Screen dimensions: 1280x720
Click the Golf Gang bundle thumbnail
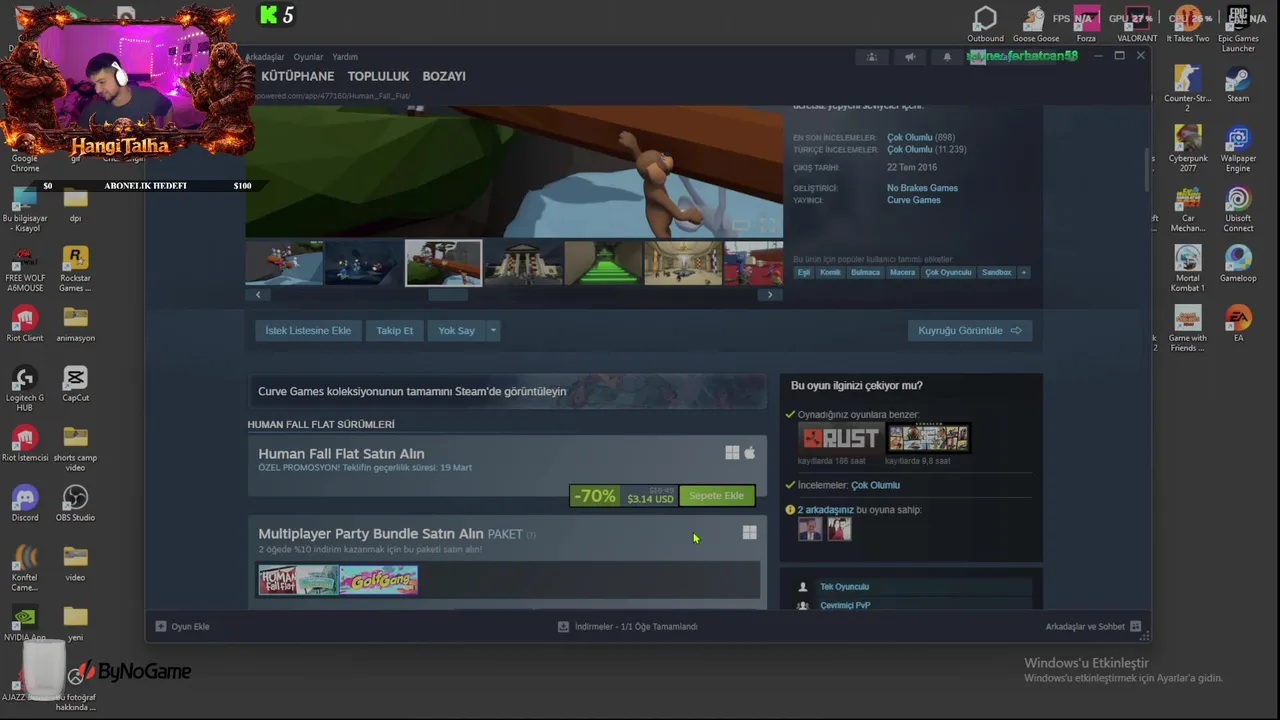click(x=378, y=580)
